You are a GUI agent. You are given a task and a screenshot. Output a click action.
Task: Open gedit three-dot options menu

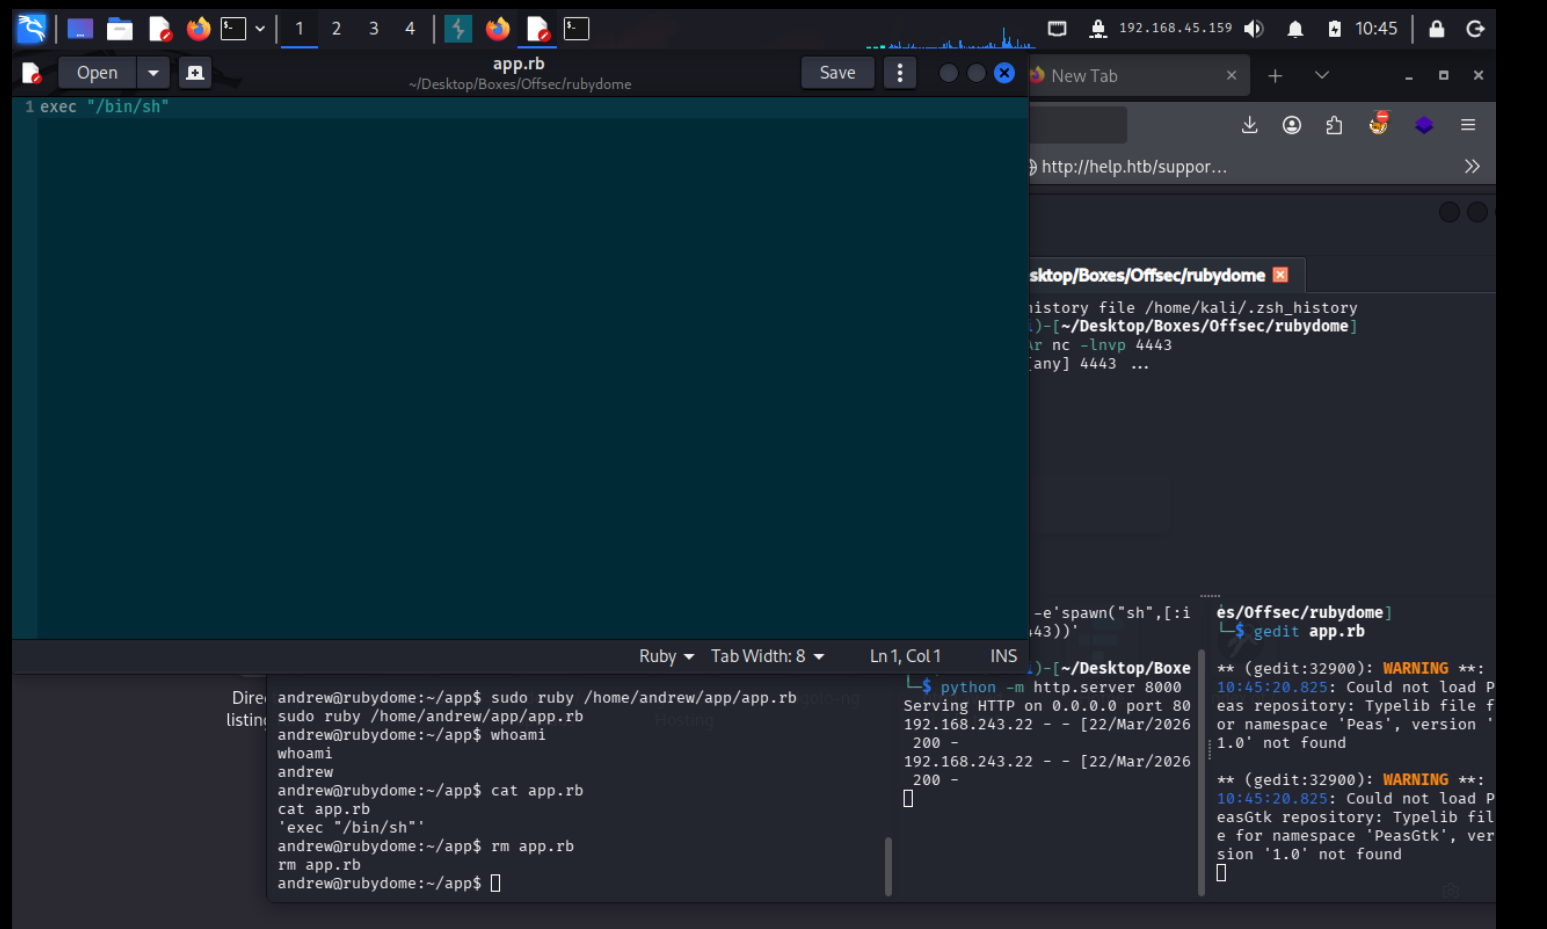click(x=900, y=73)
